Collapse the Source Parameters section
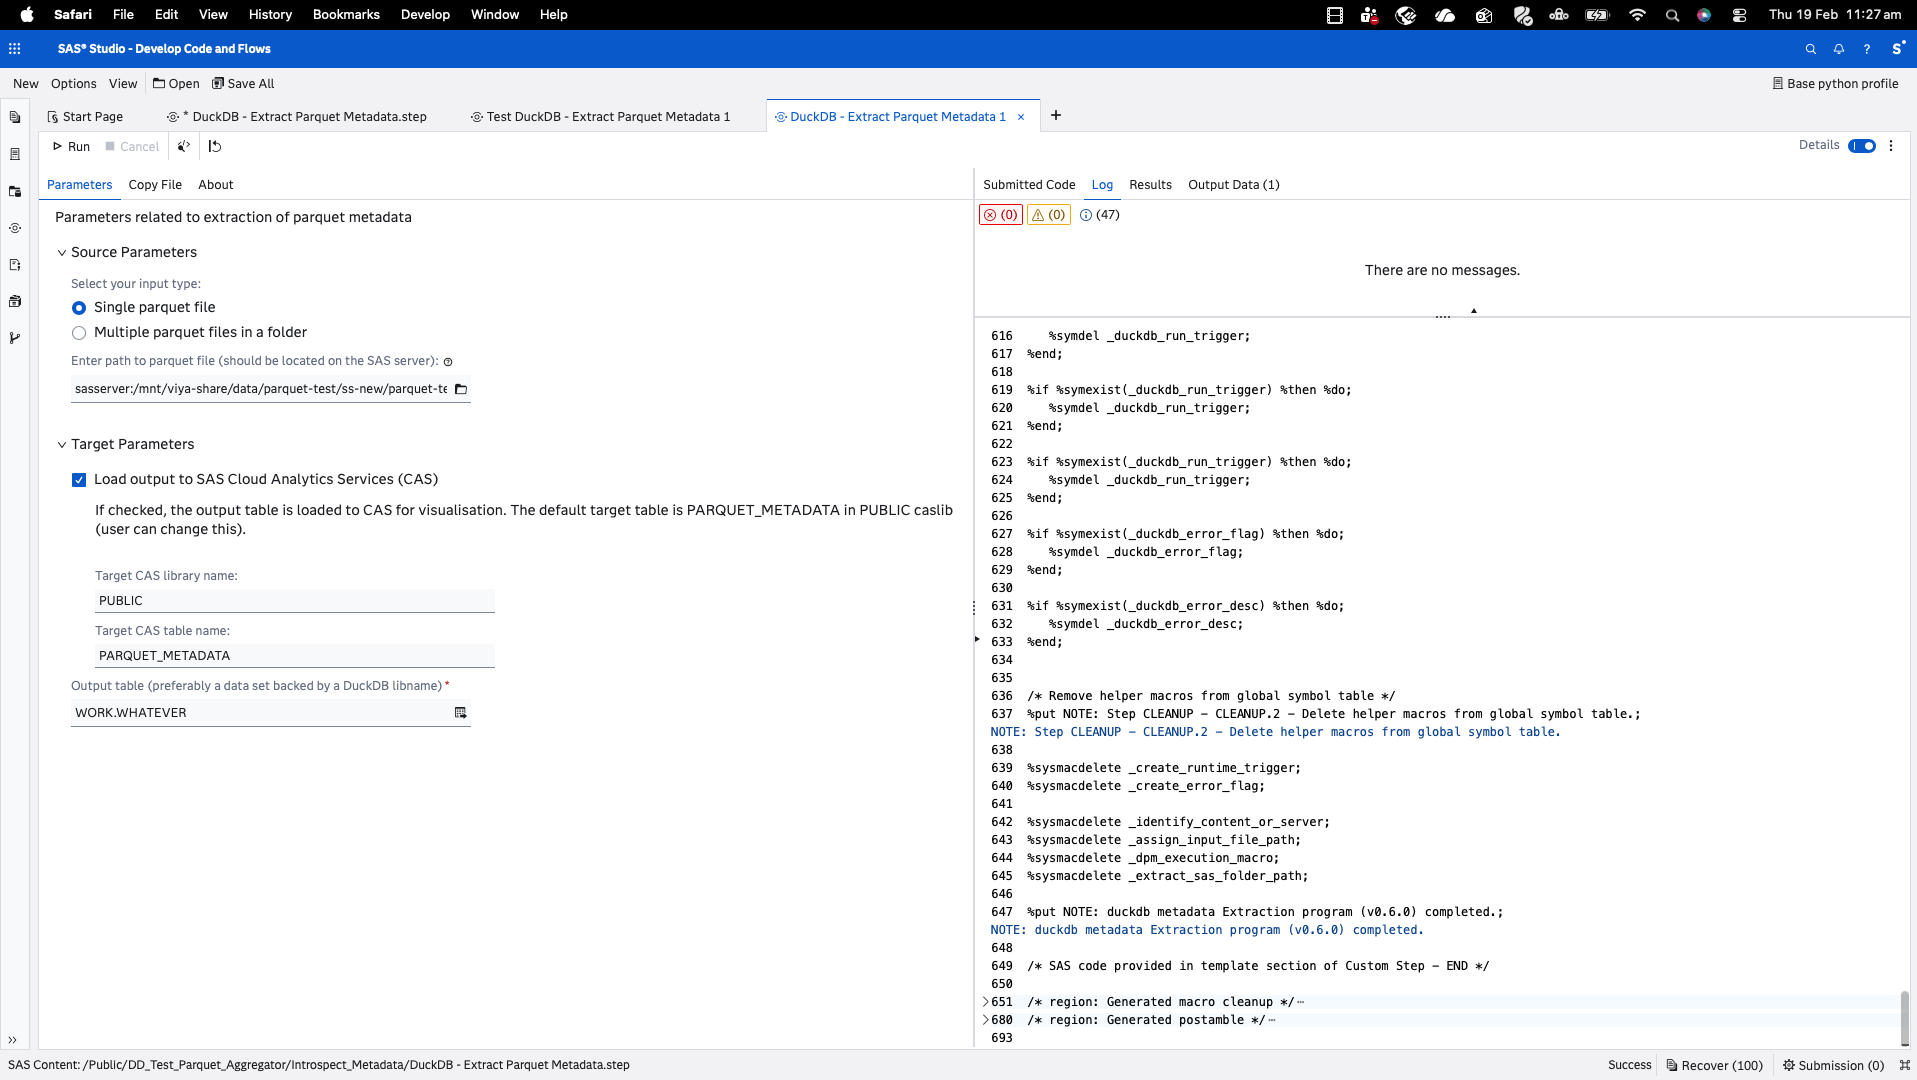This screenshot has height=1080, width=1917. (x=62, y=253)
